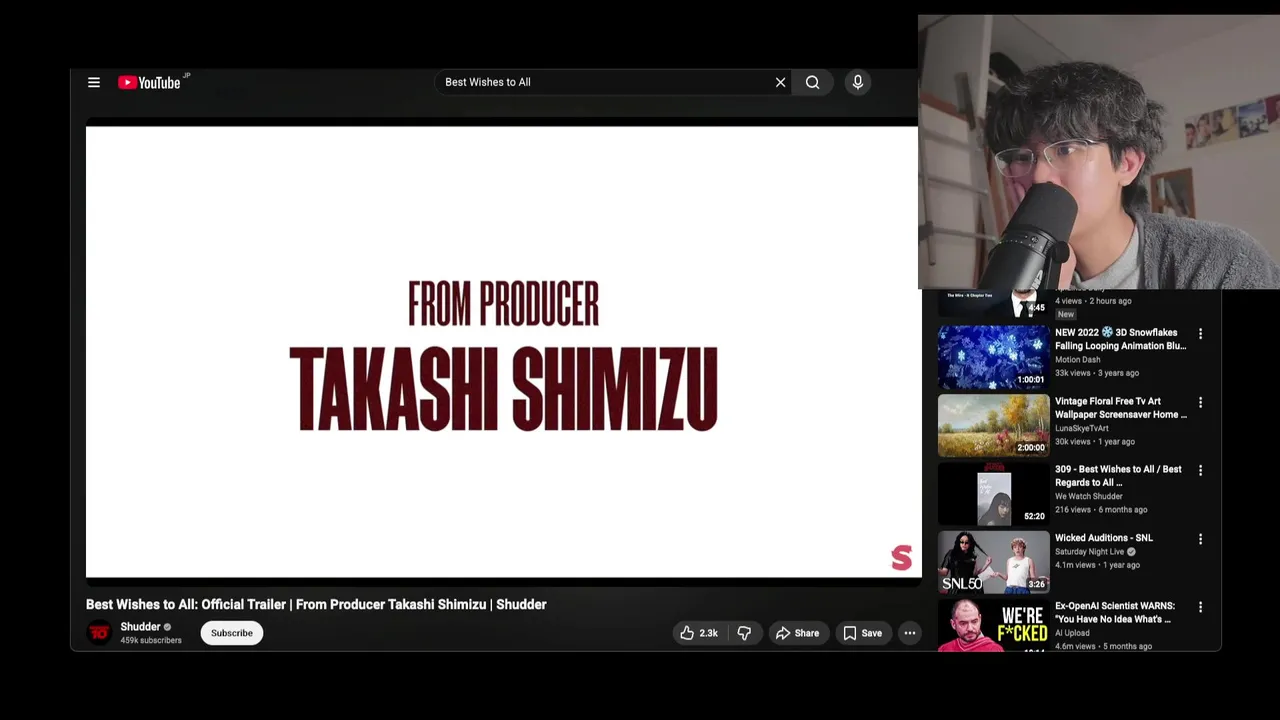
Task: Open the 3D Snowflakes video thumbnail
Action: [993, 357]
